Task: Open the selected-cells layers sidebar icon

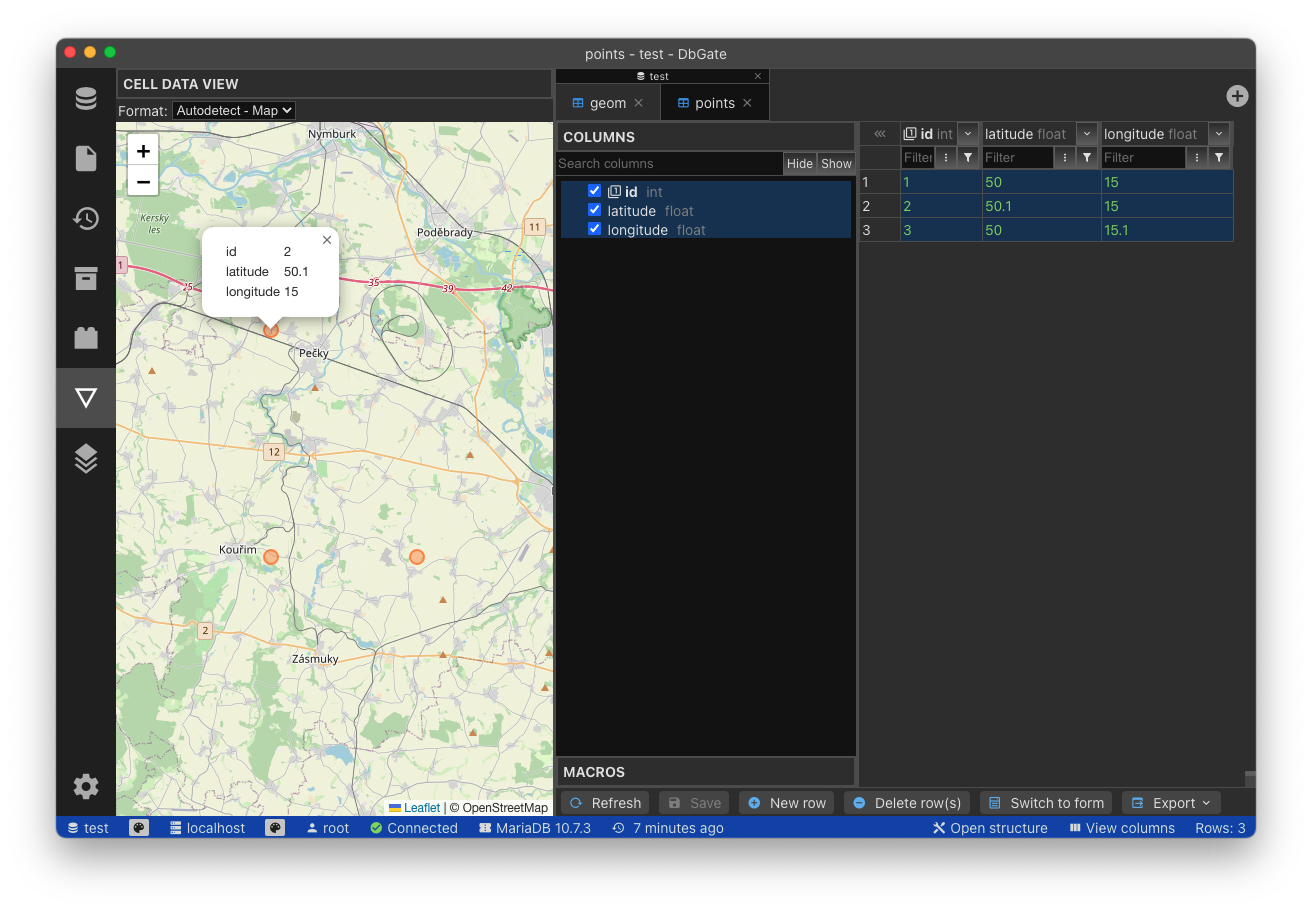Action: 86,458
